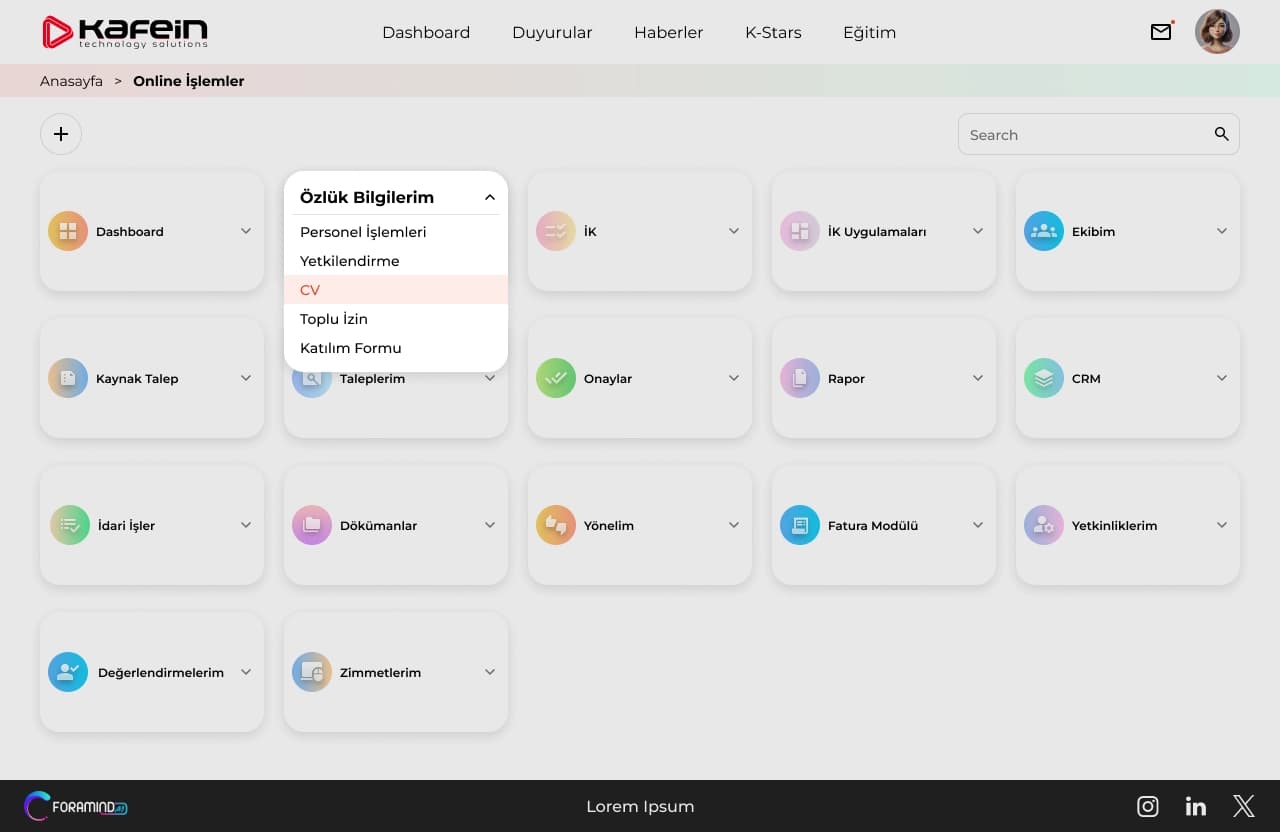Open Duyurular in the top navigation
The image size is (1280, 832).
tap(552, 32)
